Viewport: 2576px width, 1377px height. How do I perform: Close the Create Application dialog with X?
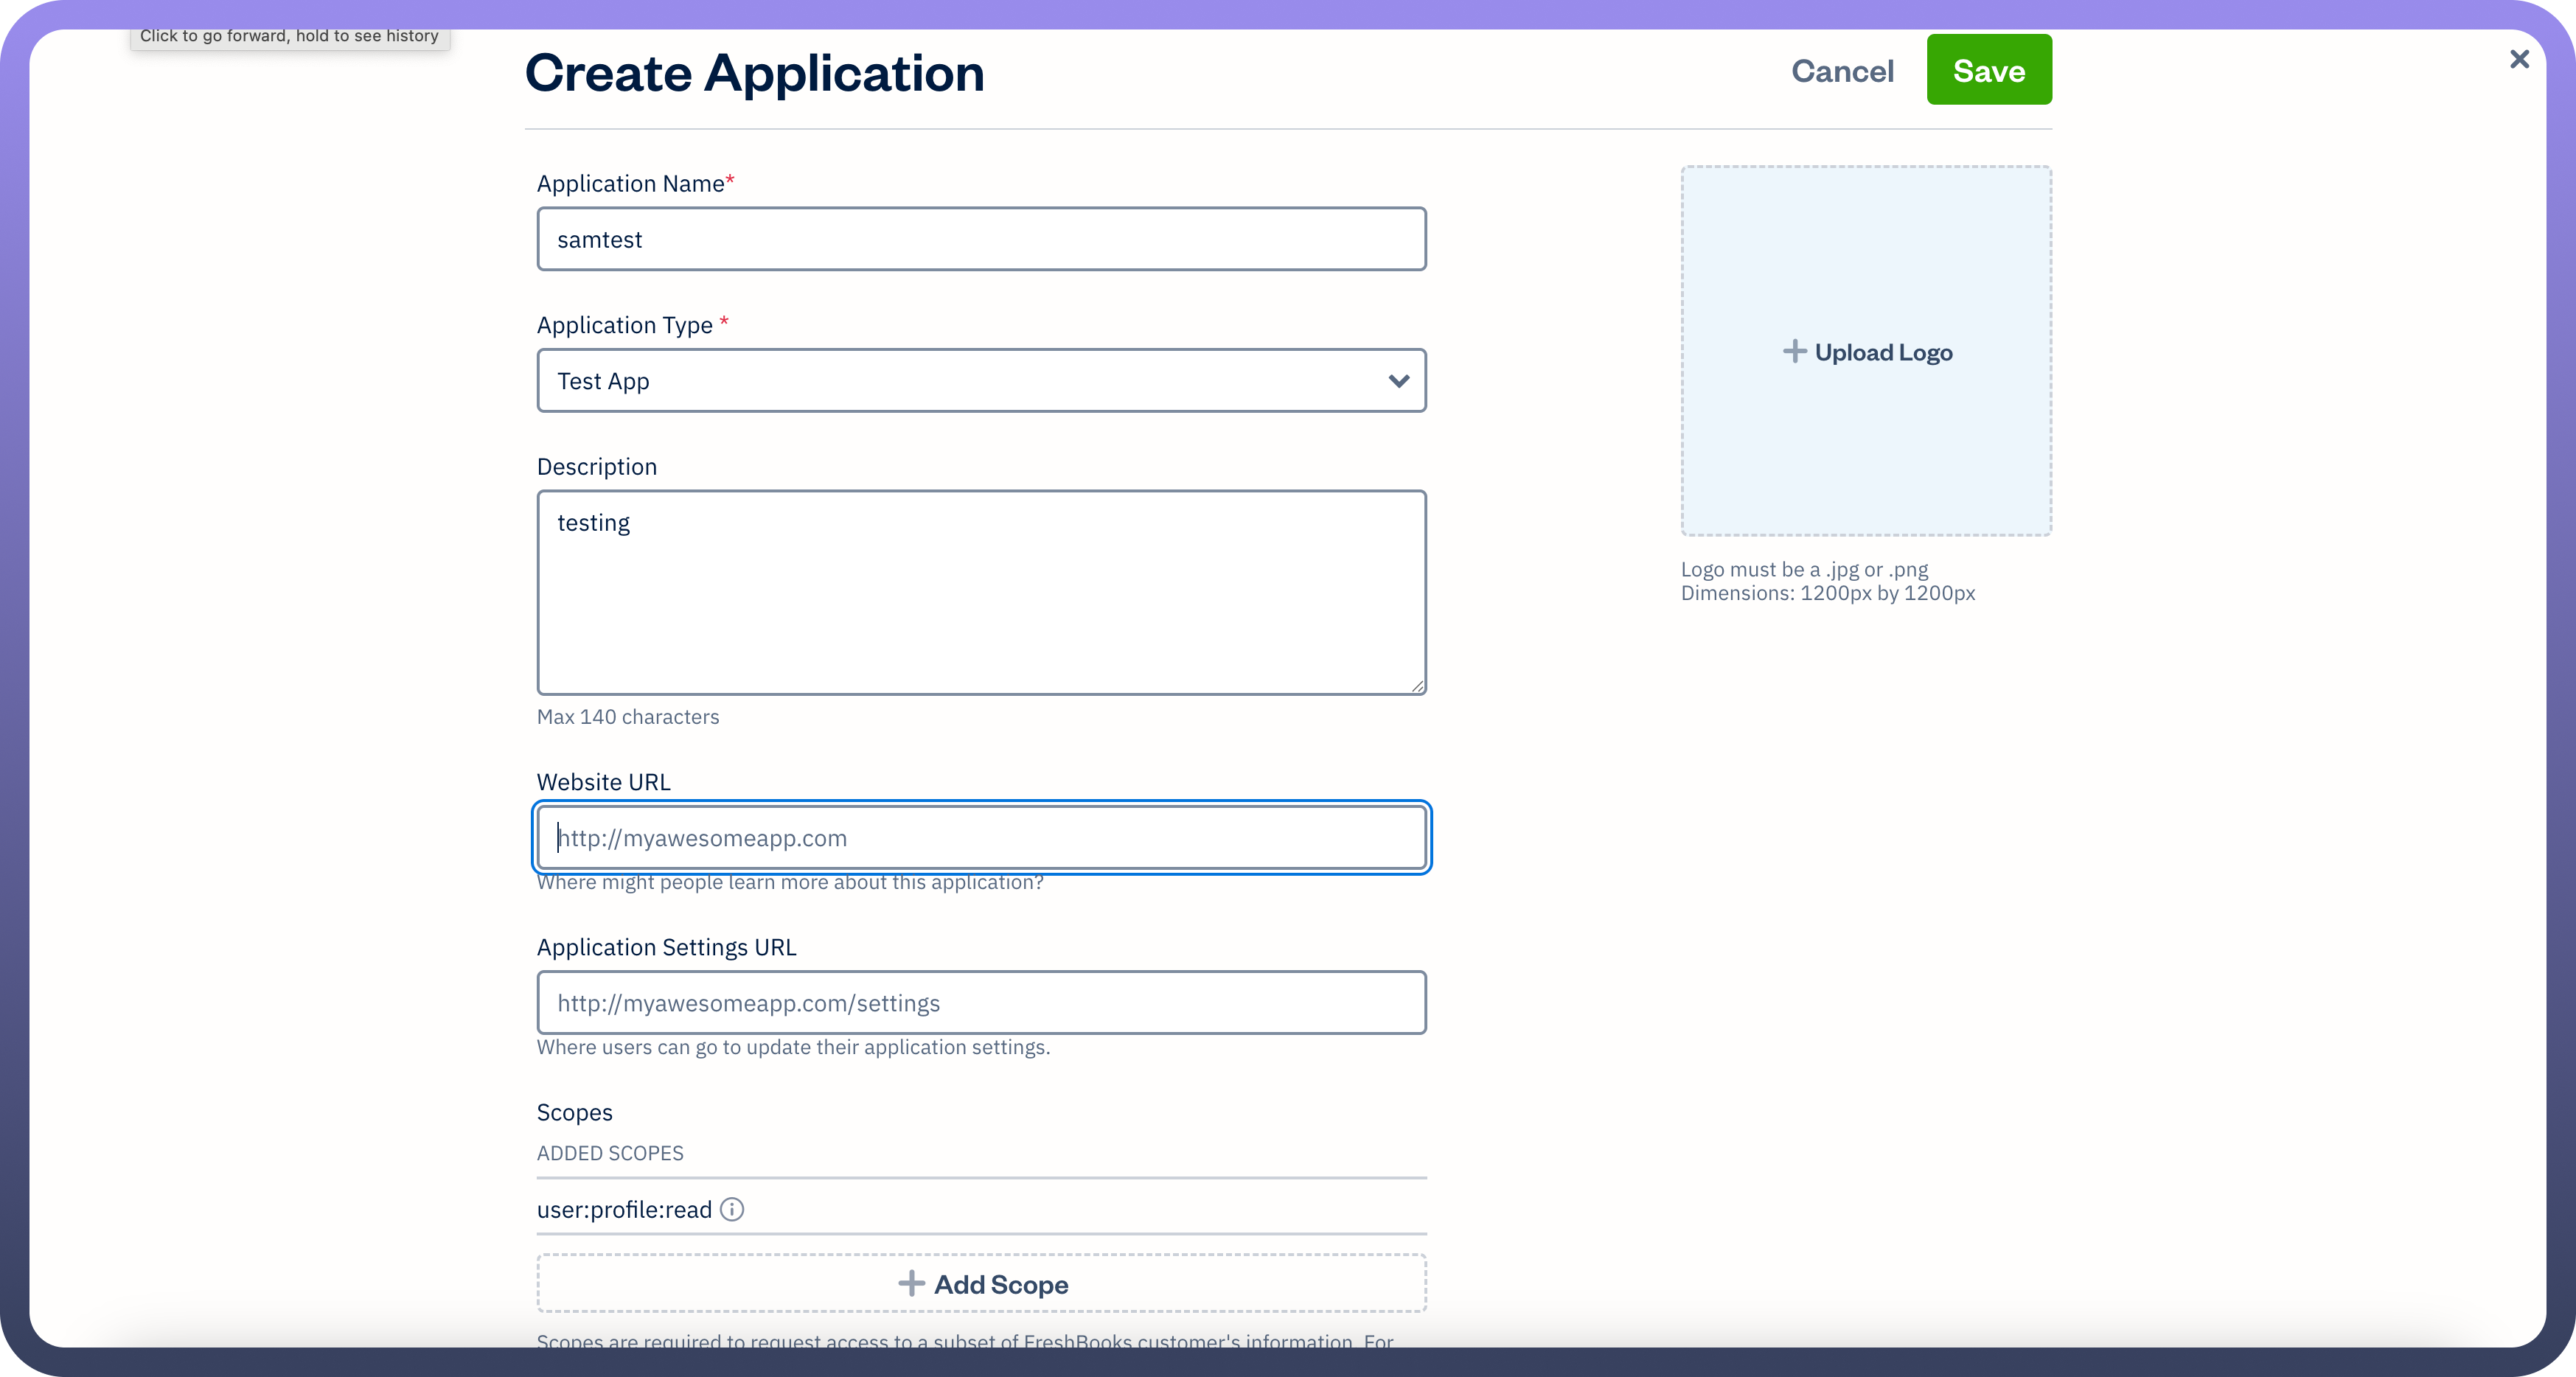point(2519,60)
